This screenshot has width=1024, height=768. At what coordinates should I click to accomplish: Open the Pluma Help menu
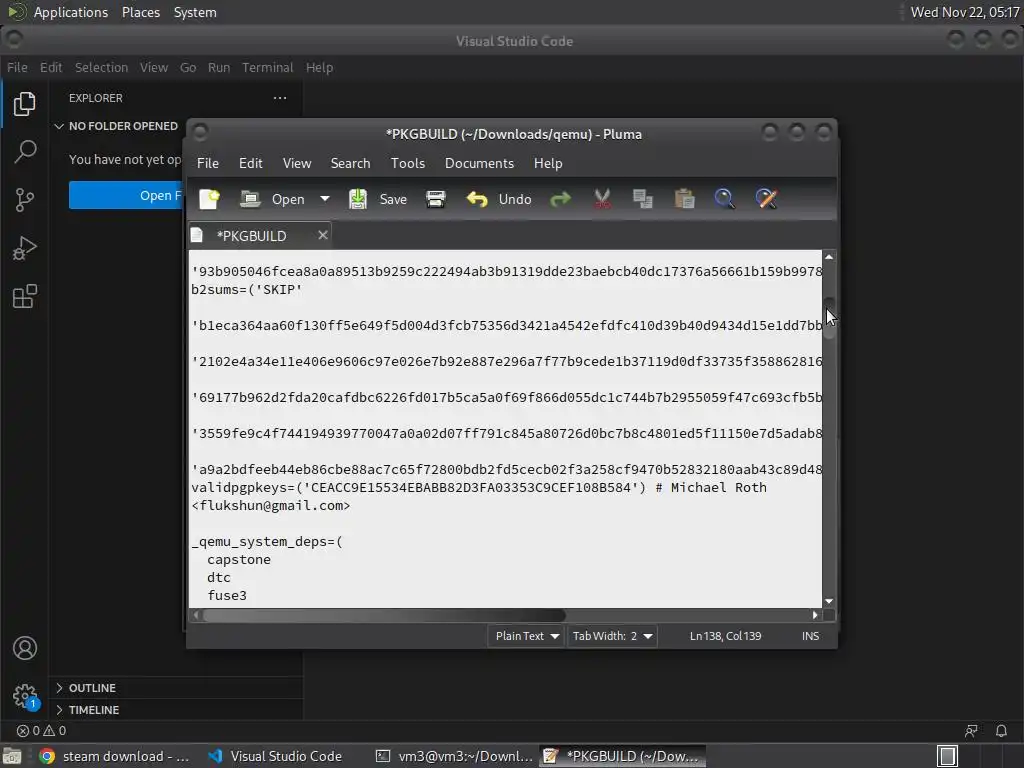[x=548, y=163]
